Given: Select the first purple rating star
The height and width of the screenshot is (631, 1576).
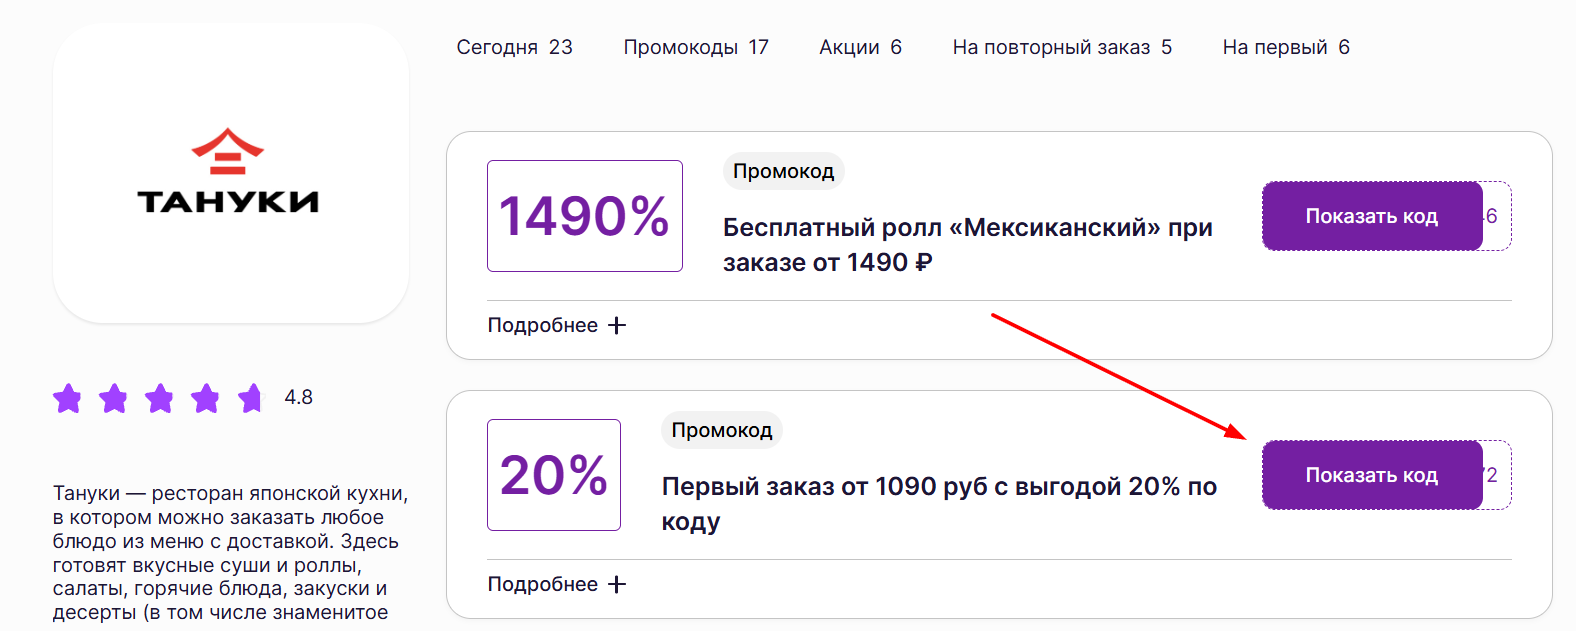Looking at the screenshot, I should (67, 398).
